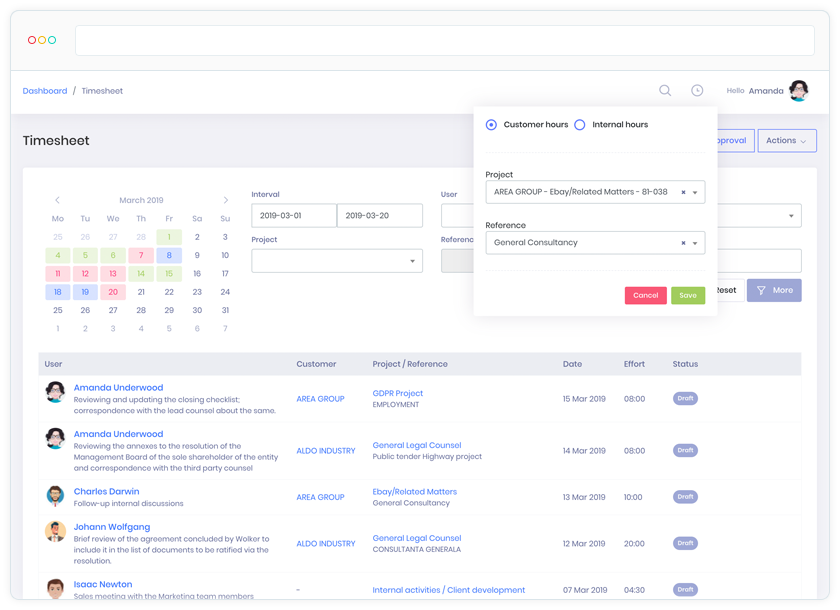Open GDPR Project link
Screen dimensions: 840x610
tap(398, 393)
